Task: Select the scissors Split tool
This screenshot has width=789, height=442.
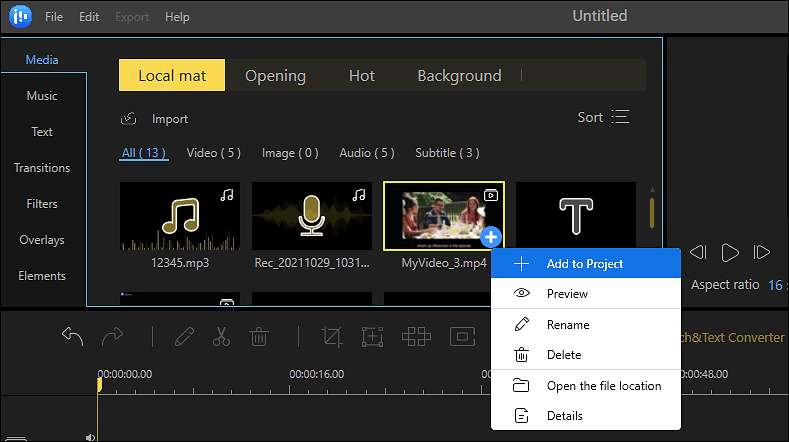Action: click(x=221, y=336)
